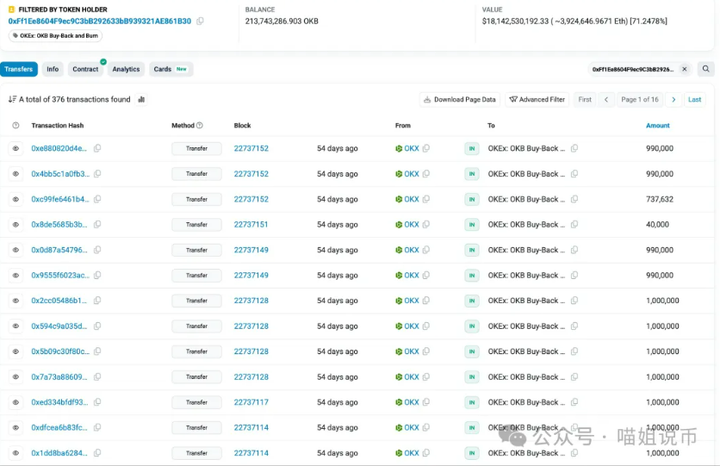Copy hash 0x9555f6023ac

pos(97,275)
